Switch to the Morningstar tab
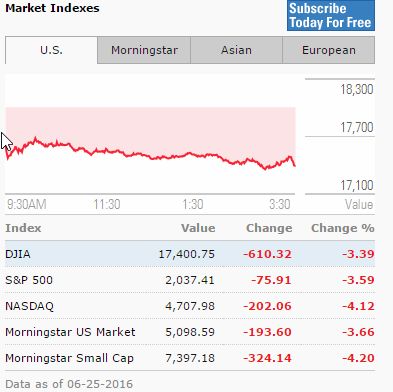Screen dimensions: 393x392 pos(144,50)
